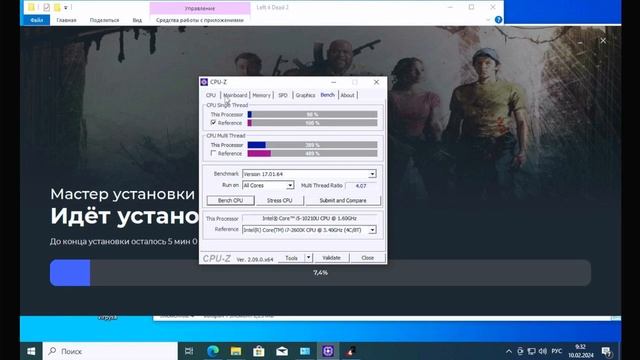
Task: Toggle the Multi Thread Reference checkbox
Action: pyautogui.click(x=213, y=153)
